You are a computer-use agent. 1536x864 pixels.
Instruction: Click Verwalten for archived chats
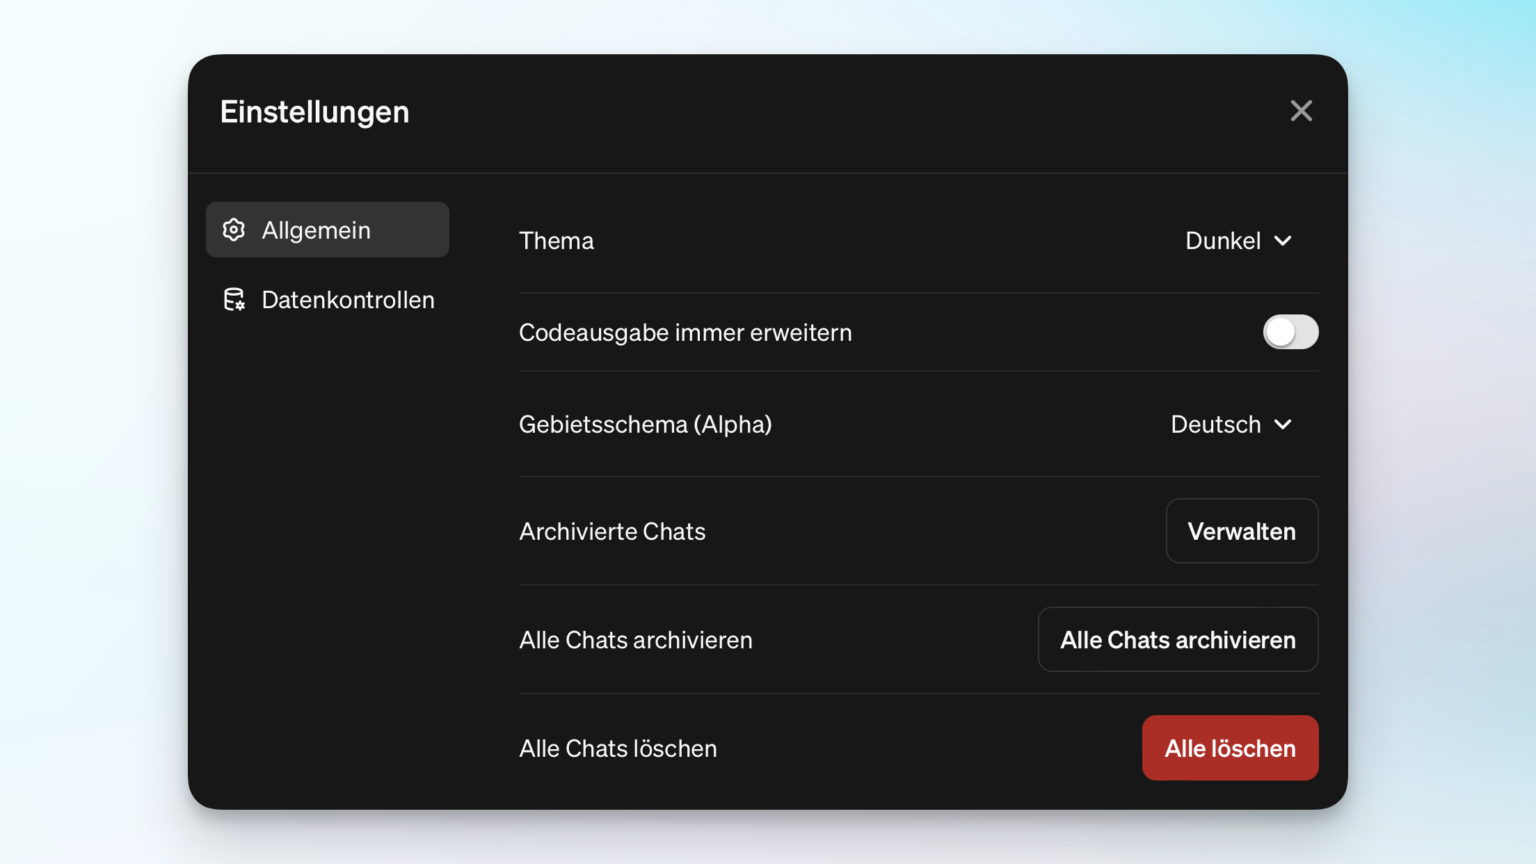(x=1242, y=531)
